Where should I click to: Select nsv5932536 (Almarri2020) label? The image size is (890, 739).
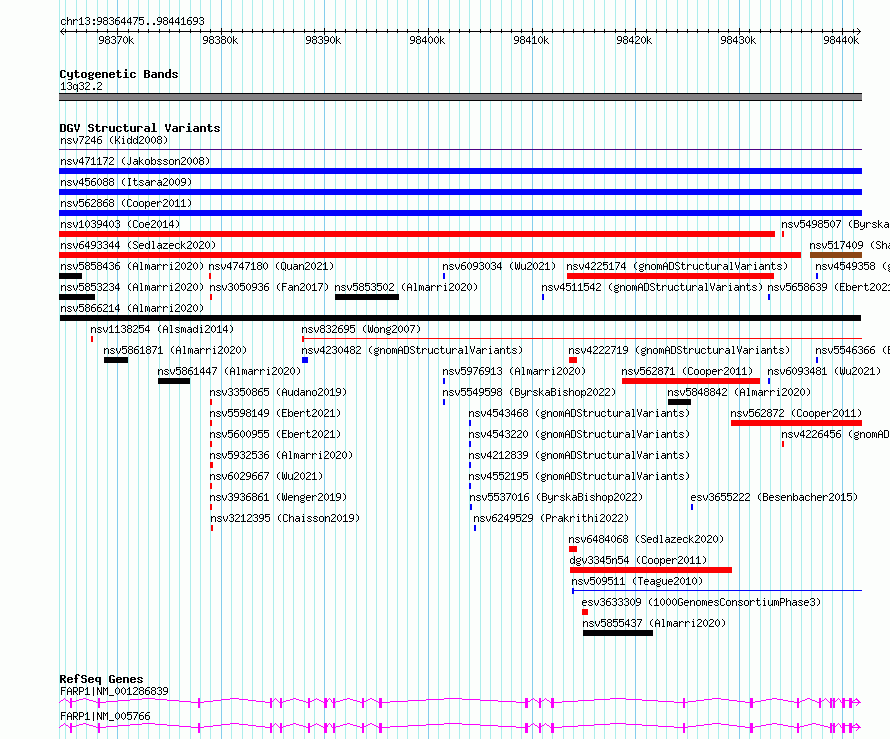pyautogui.click(x=281, y=455)
